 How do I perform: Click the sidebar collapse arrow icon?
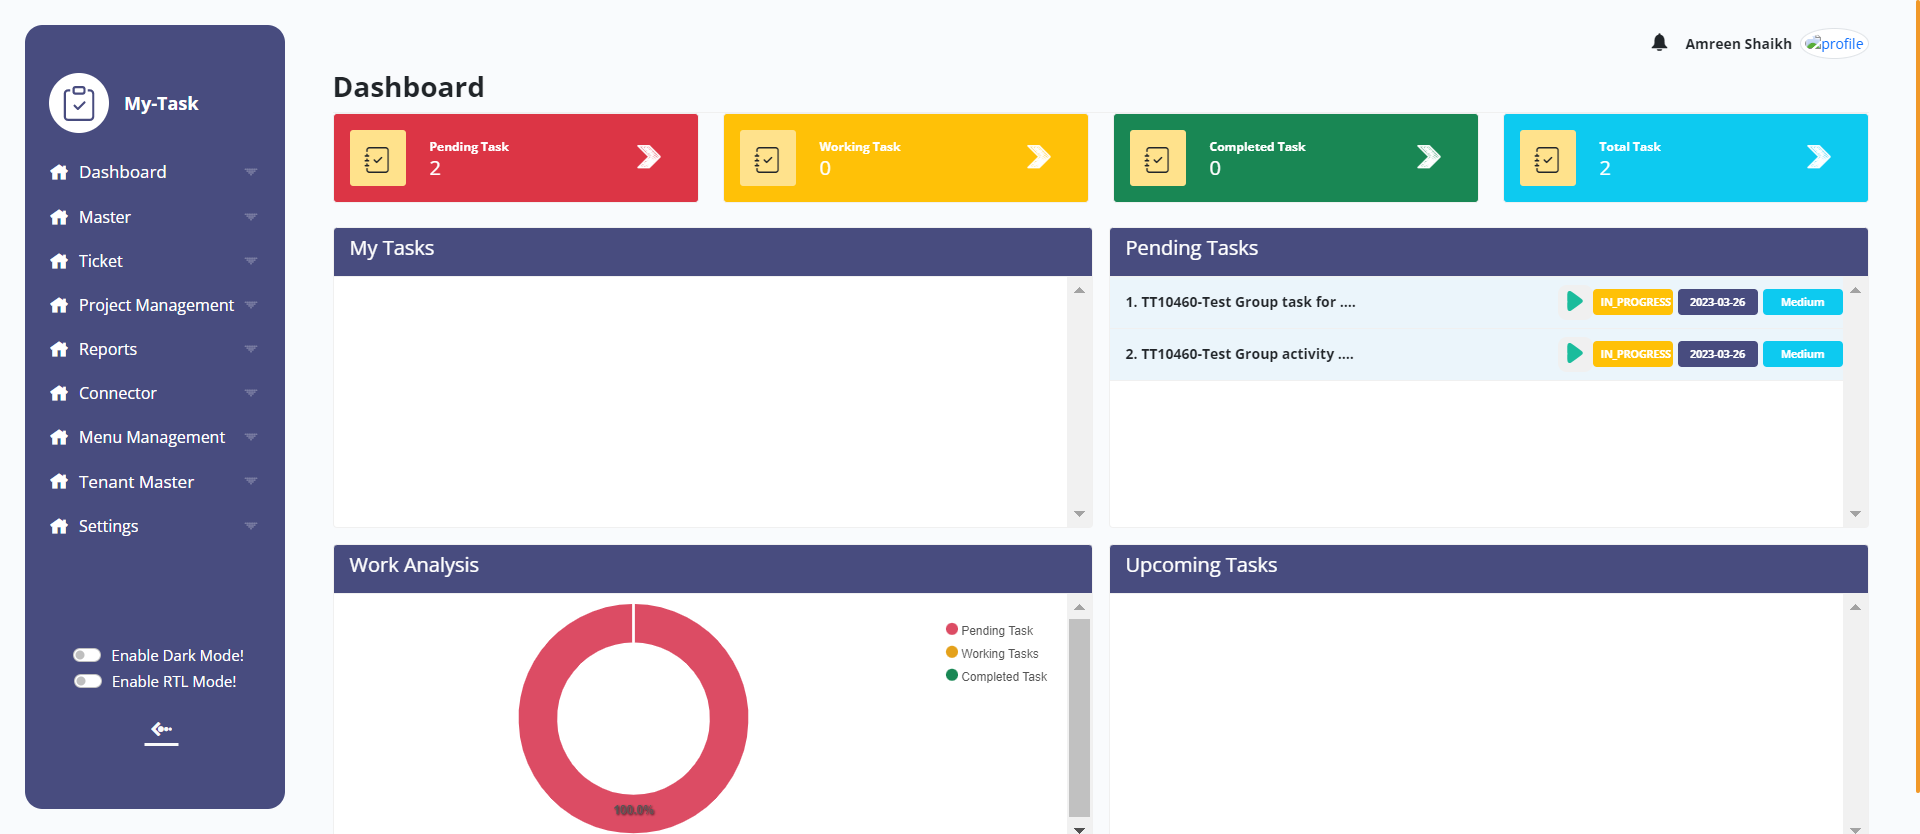(161, 731)
